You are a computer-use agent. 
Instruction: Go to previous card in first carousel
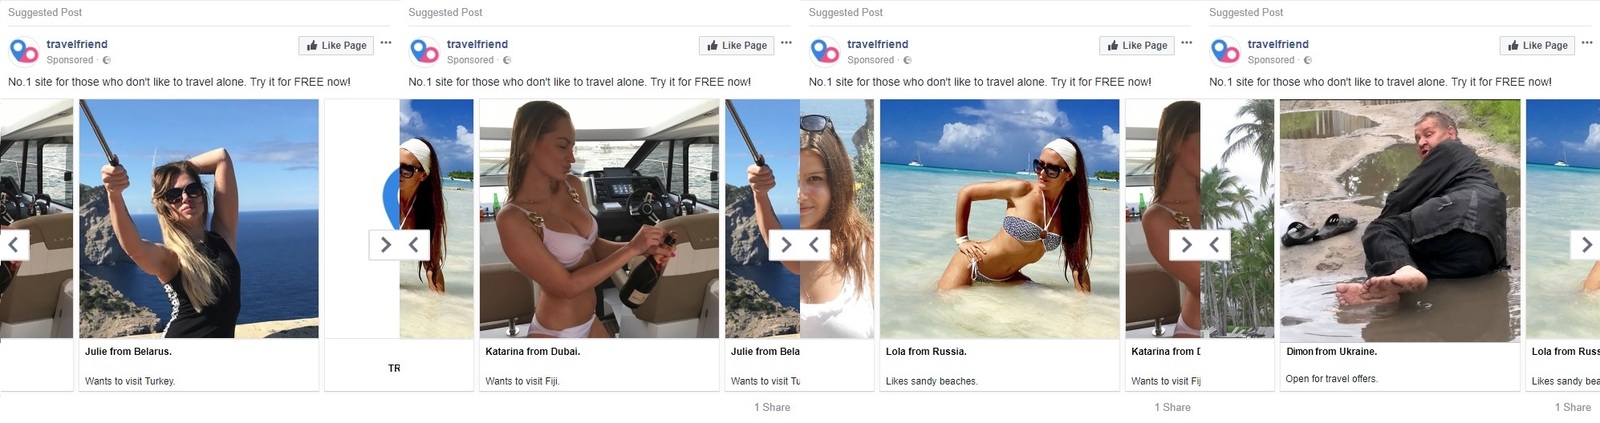(13, 244)
